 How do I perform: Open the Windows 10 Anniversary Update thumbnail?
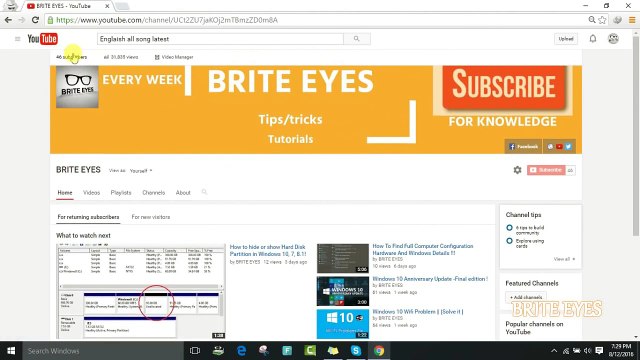343,291
